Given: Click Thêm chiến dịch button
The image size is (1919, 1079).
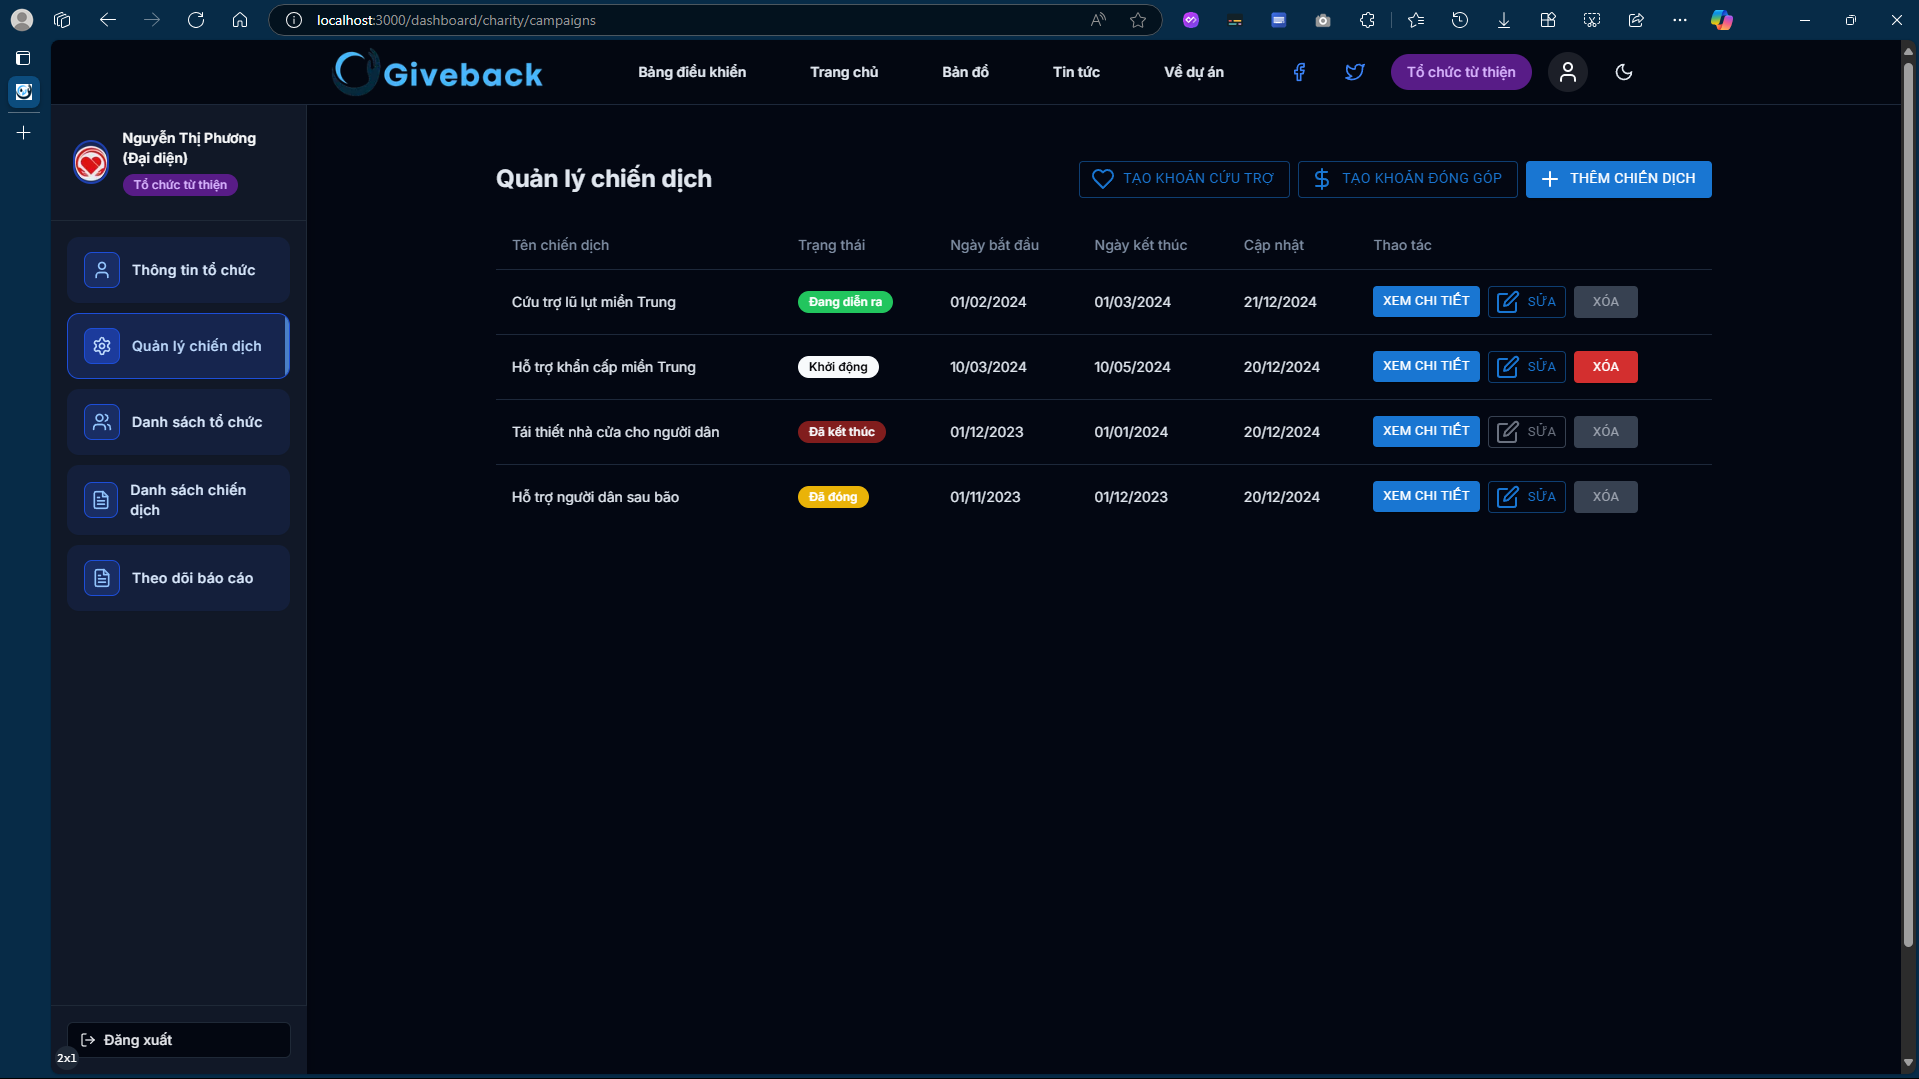Looking at the screenshot, I should pyautogui.click(x=1618, y=179).
